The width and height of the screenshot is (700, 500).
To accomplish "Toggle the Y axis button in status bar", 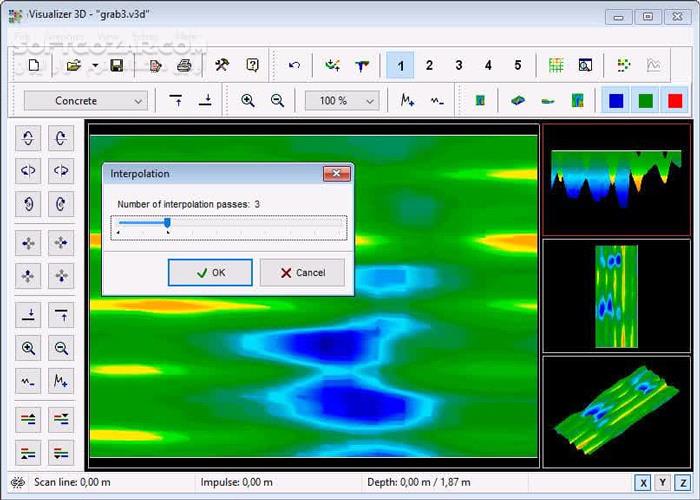I will point(662,483).
